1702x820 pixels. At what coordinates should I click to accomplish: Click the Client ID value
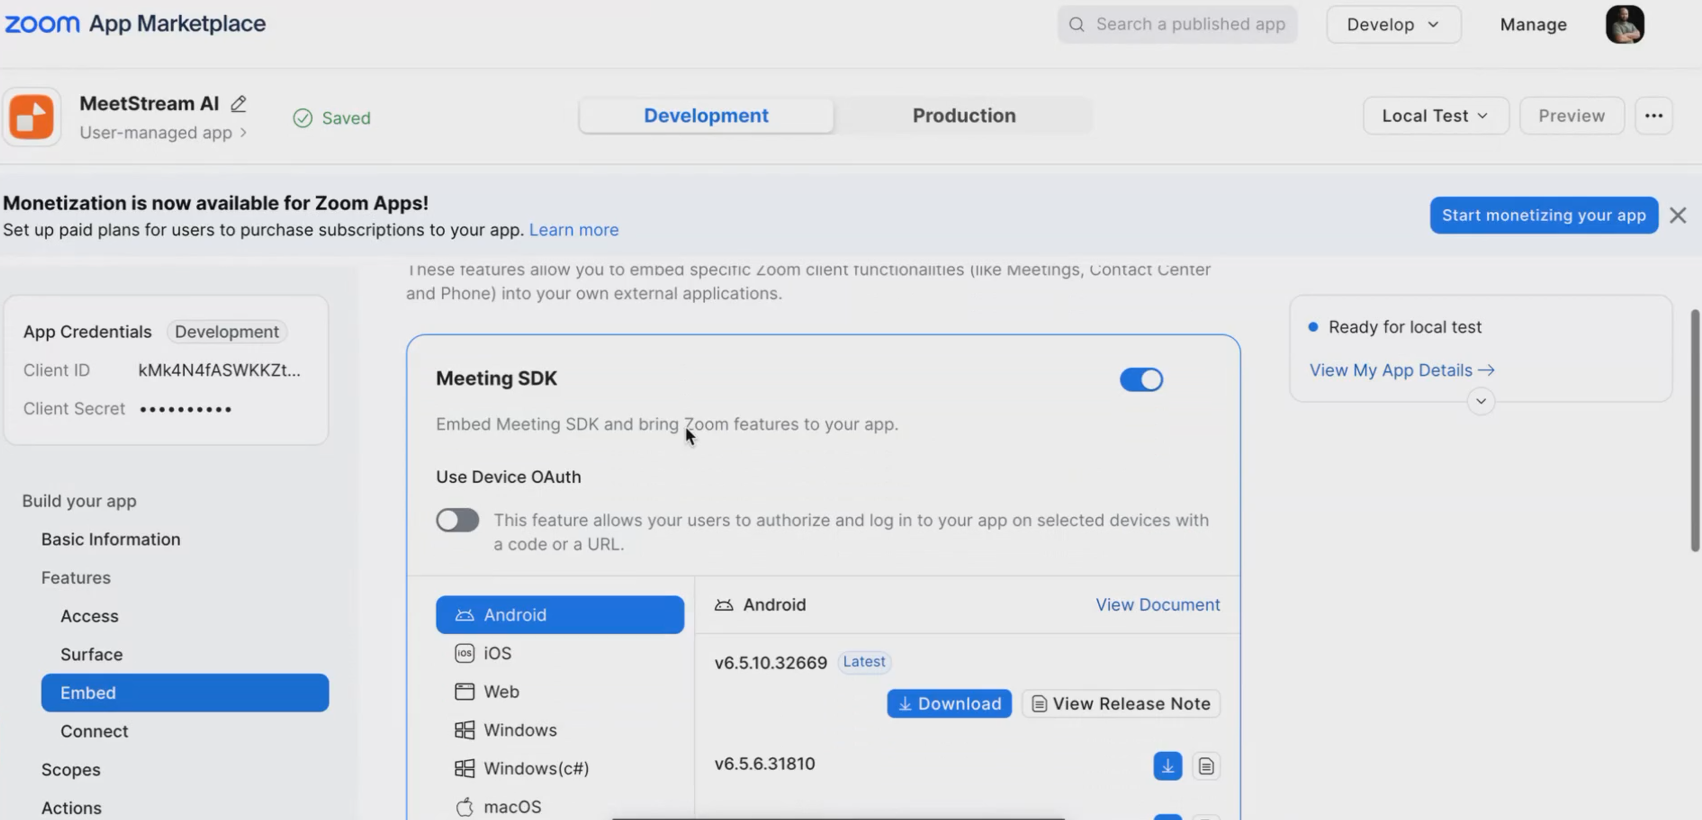pyautogui.click(x=219, y=370)
